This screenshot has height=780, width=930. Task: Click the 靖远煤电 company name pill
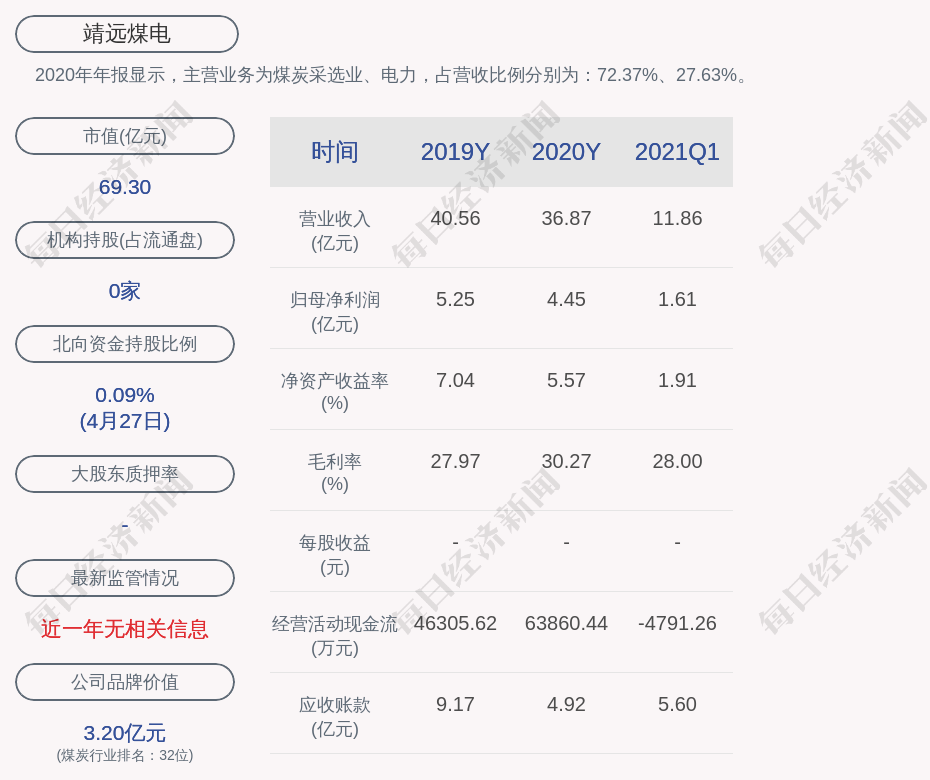pyautogui.click(x=126, y=34)
